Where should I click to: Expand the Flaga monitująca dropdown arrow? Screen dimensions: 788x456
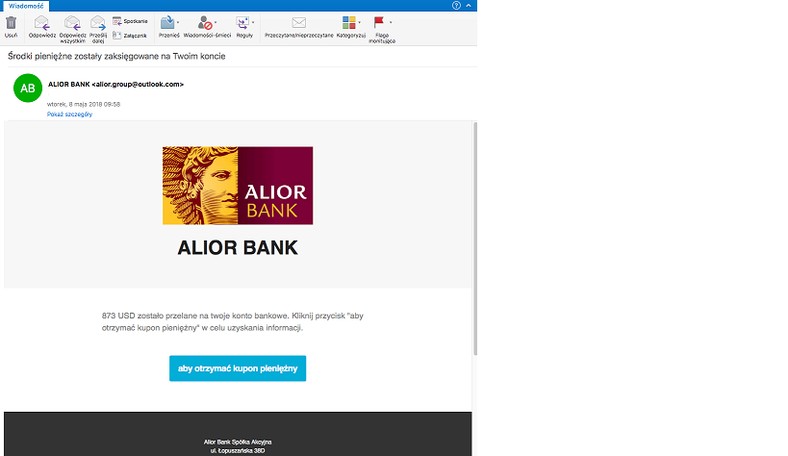pos(390,23)
